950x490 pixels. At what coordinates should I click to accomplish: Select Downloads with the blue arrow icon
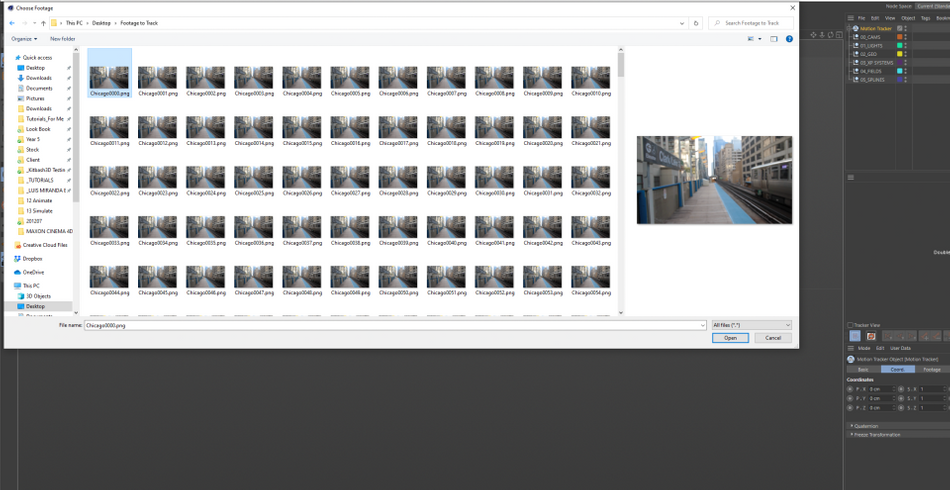coord(35,78)
